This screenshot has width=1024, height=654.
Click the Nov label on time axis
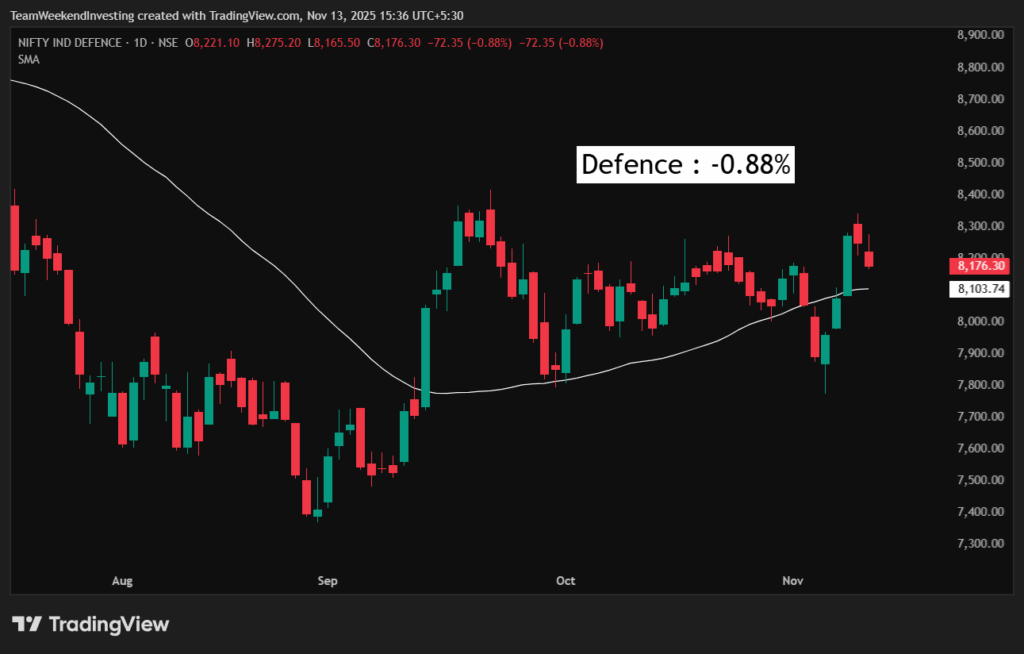(x=793, y=580)
